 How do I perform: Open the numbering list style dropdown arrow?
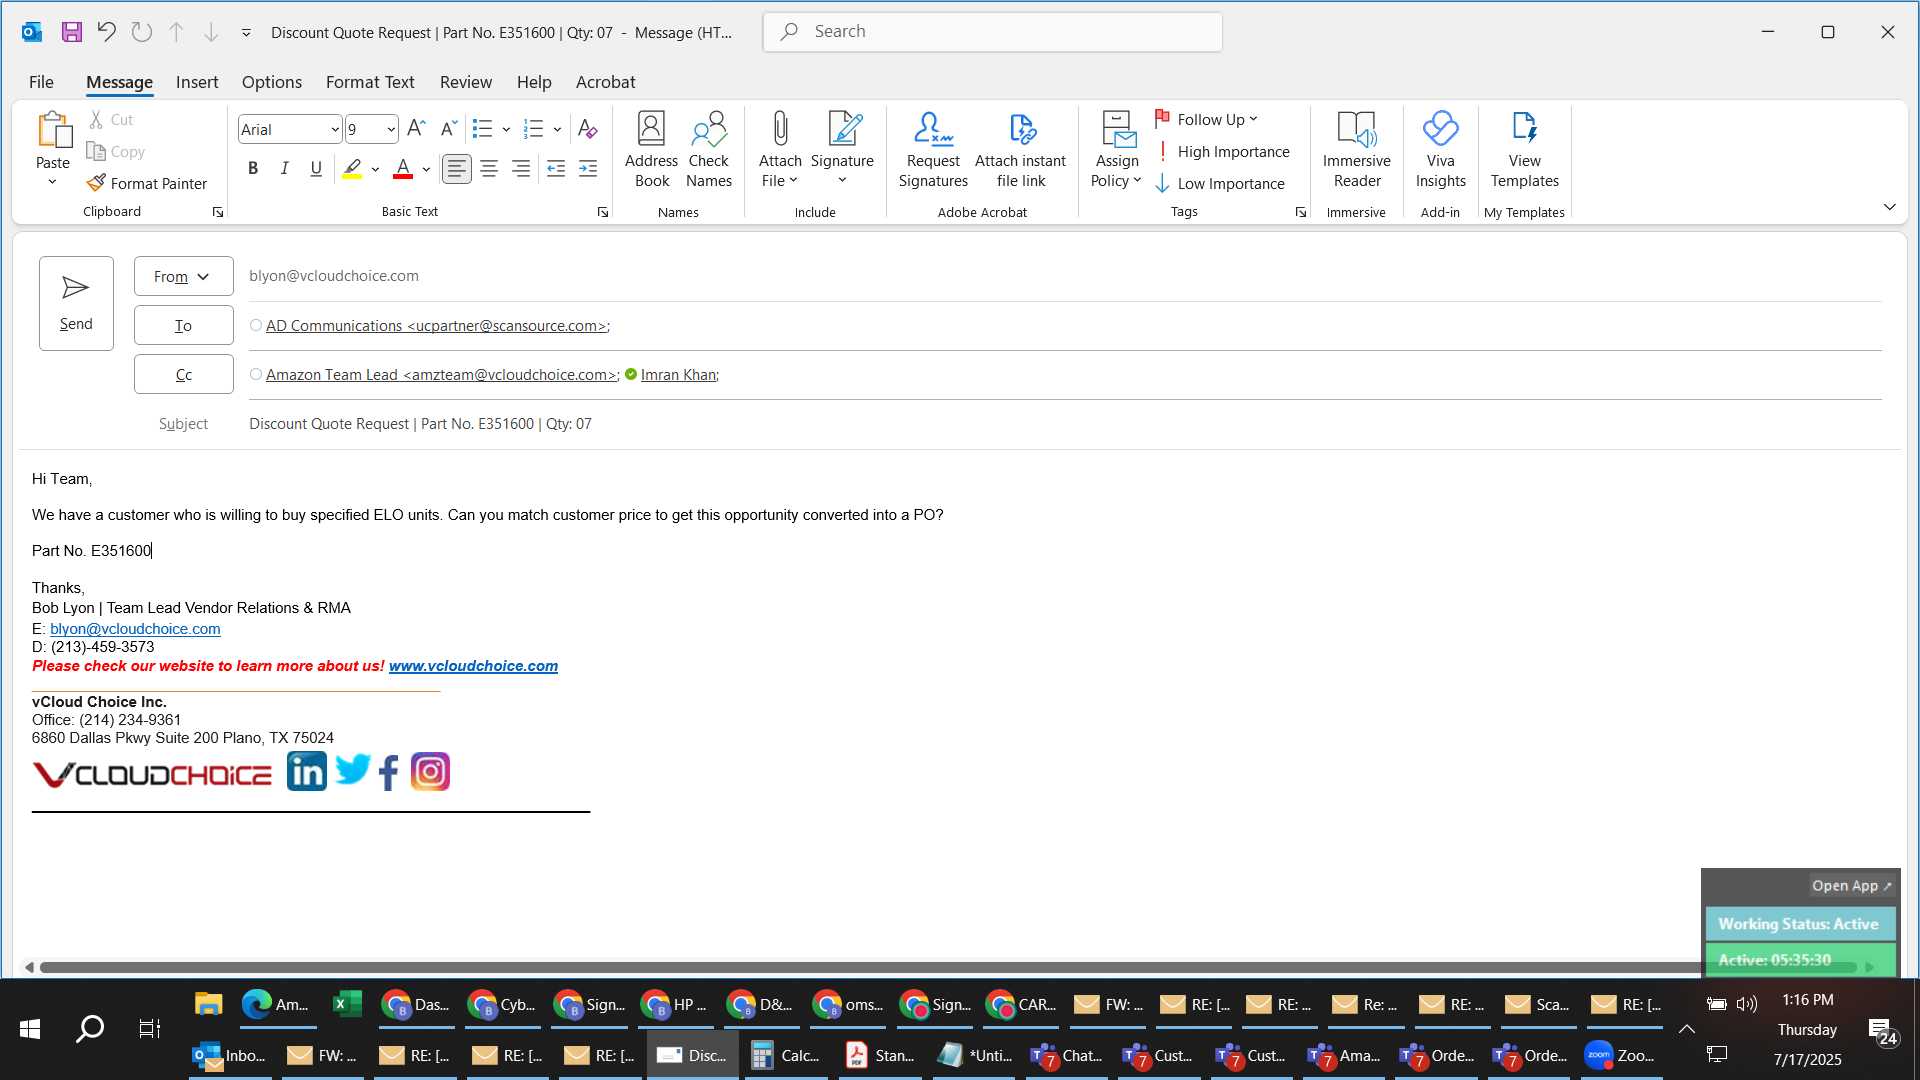pyautogui.click(x=557, y=130)
